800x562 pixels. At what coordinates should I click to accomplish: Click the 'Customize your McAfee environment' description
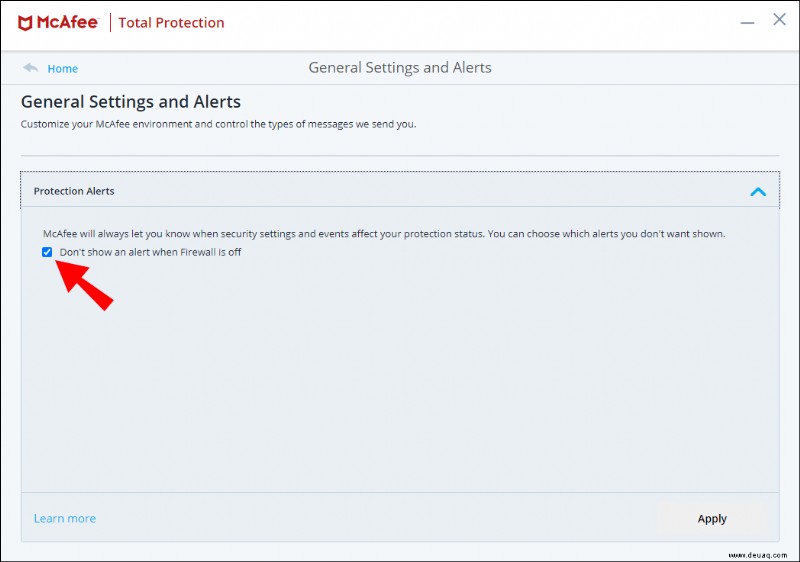[x=218, y=124]
